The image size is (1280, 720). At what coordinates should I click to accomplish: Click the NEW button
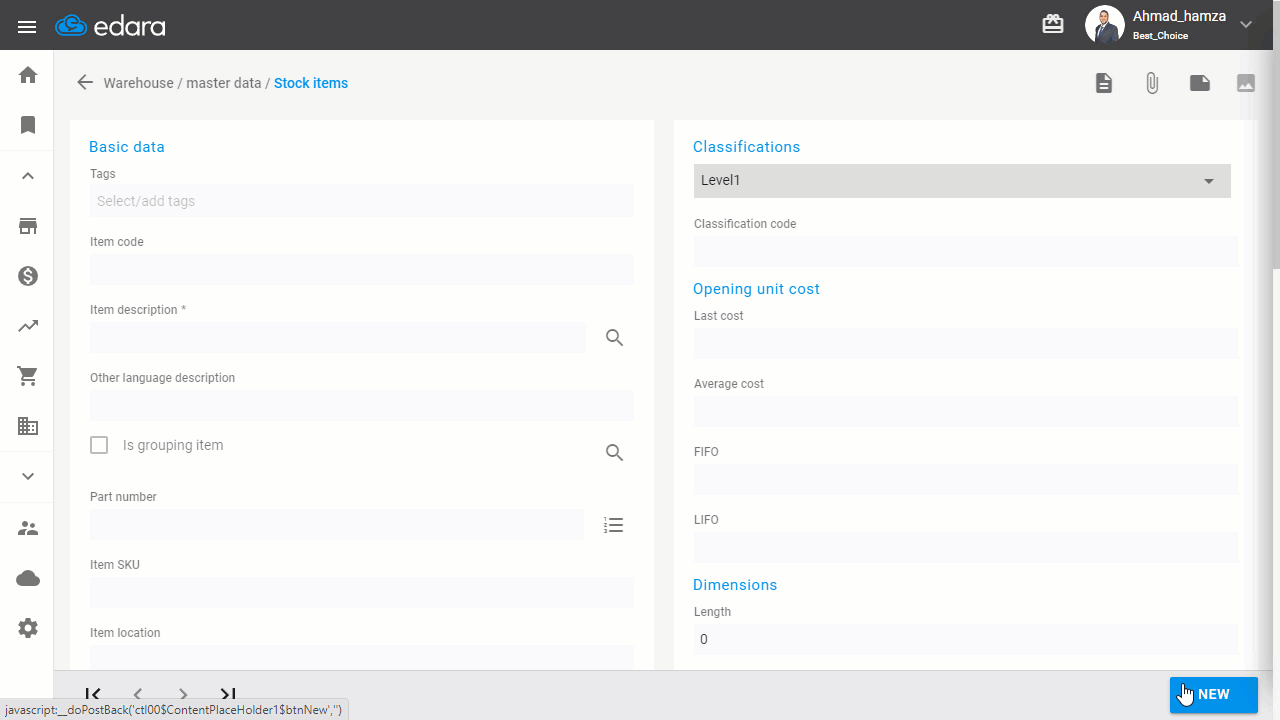[1213, 694]
